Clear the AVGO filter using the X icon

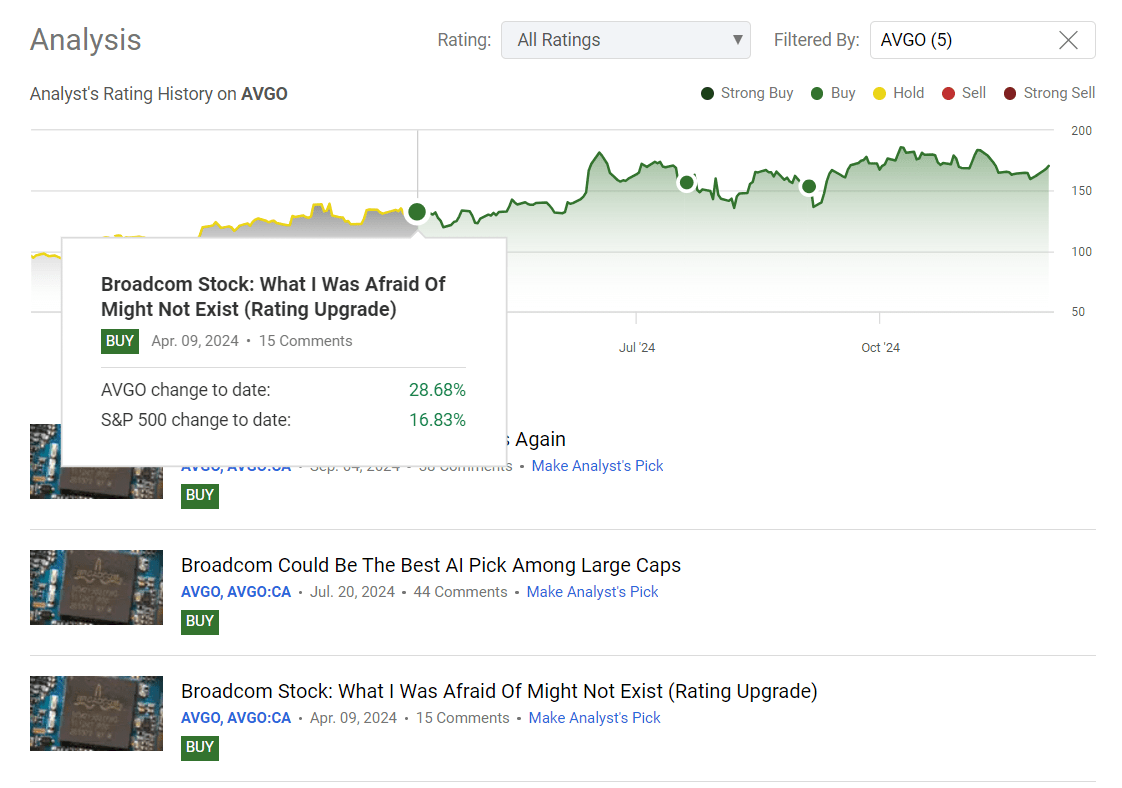[1068, 40]
